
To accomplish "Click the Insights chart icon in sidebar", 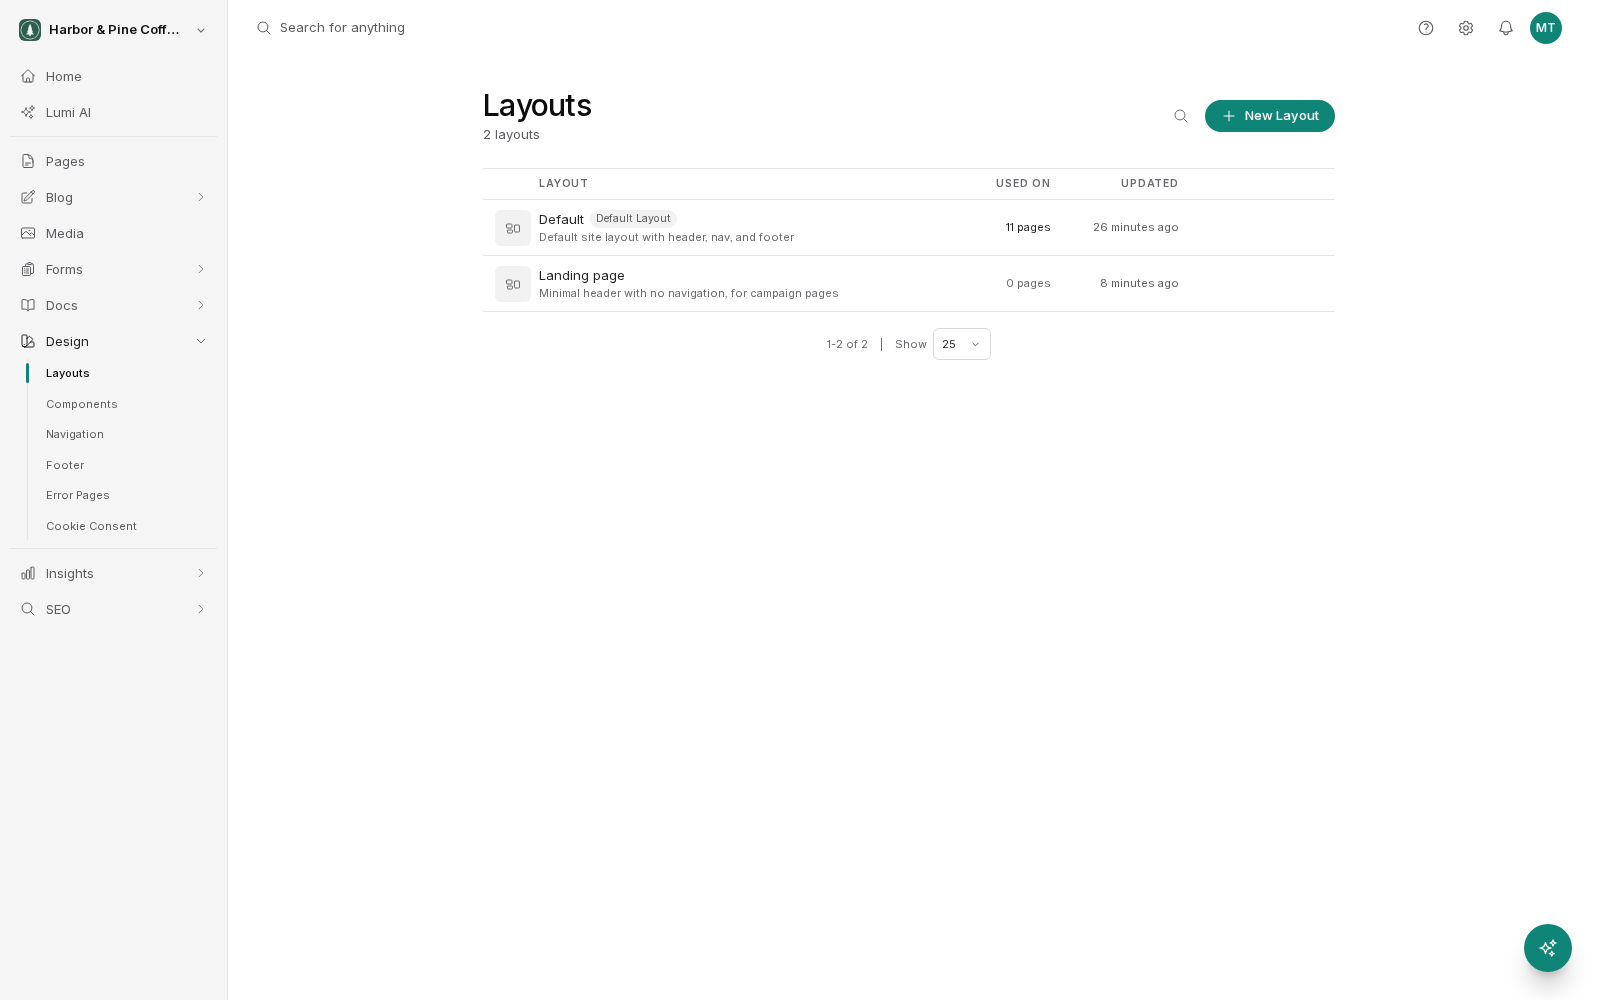I will tap(28, 573).
